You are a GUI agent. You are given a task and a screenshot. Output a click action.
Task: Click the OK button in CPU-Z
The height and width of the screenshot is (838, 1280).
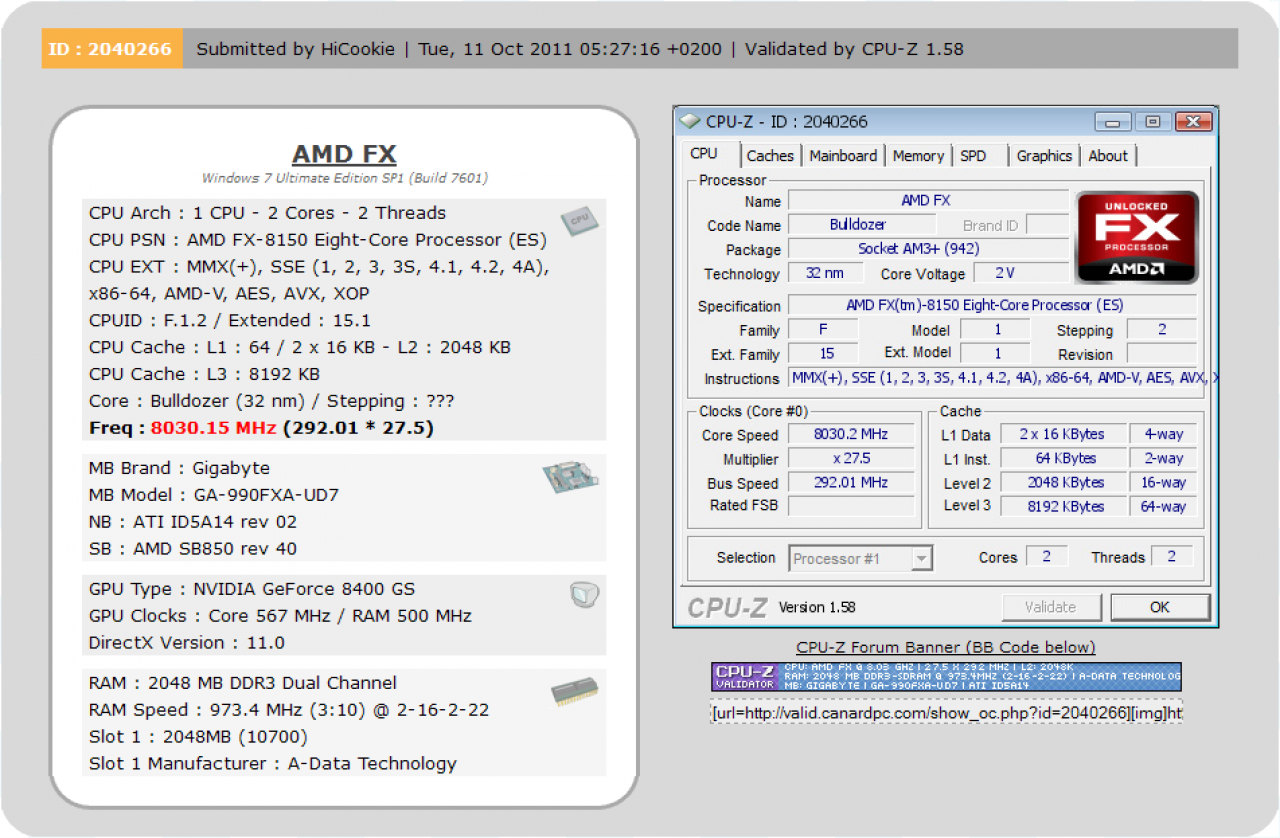pyautogui.click(x=1160, y=607)
